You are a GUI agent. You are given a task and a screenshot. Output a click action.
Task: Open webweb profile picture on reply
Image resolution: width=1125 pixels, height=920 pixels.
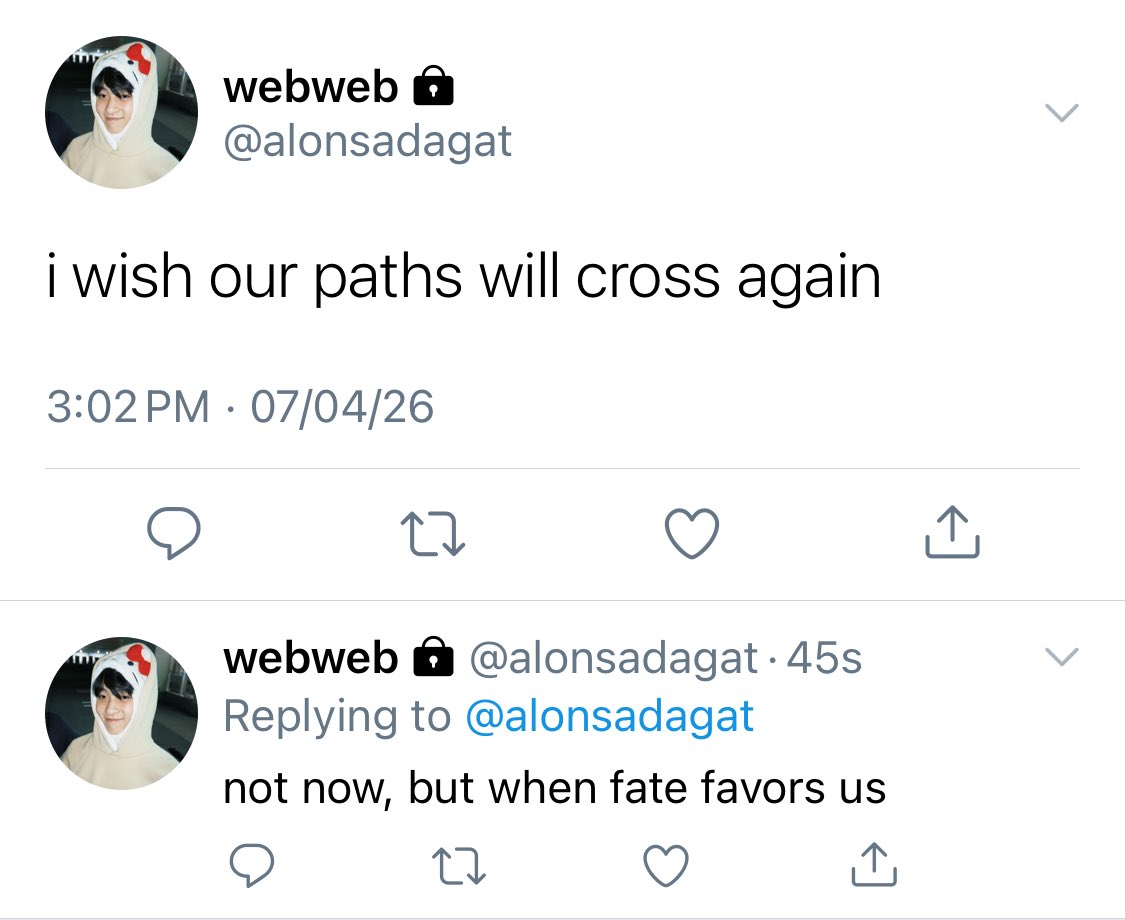(x=121, y=713)
